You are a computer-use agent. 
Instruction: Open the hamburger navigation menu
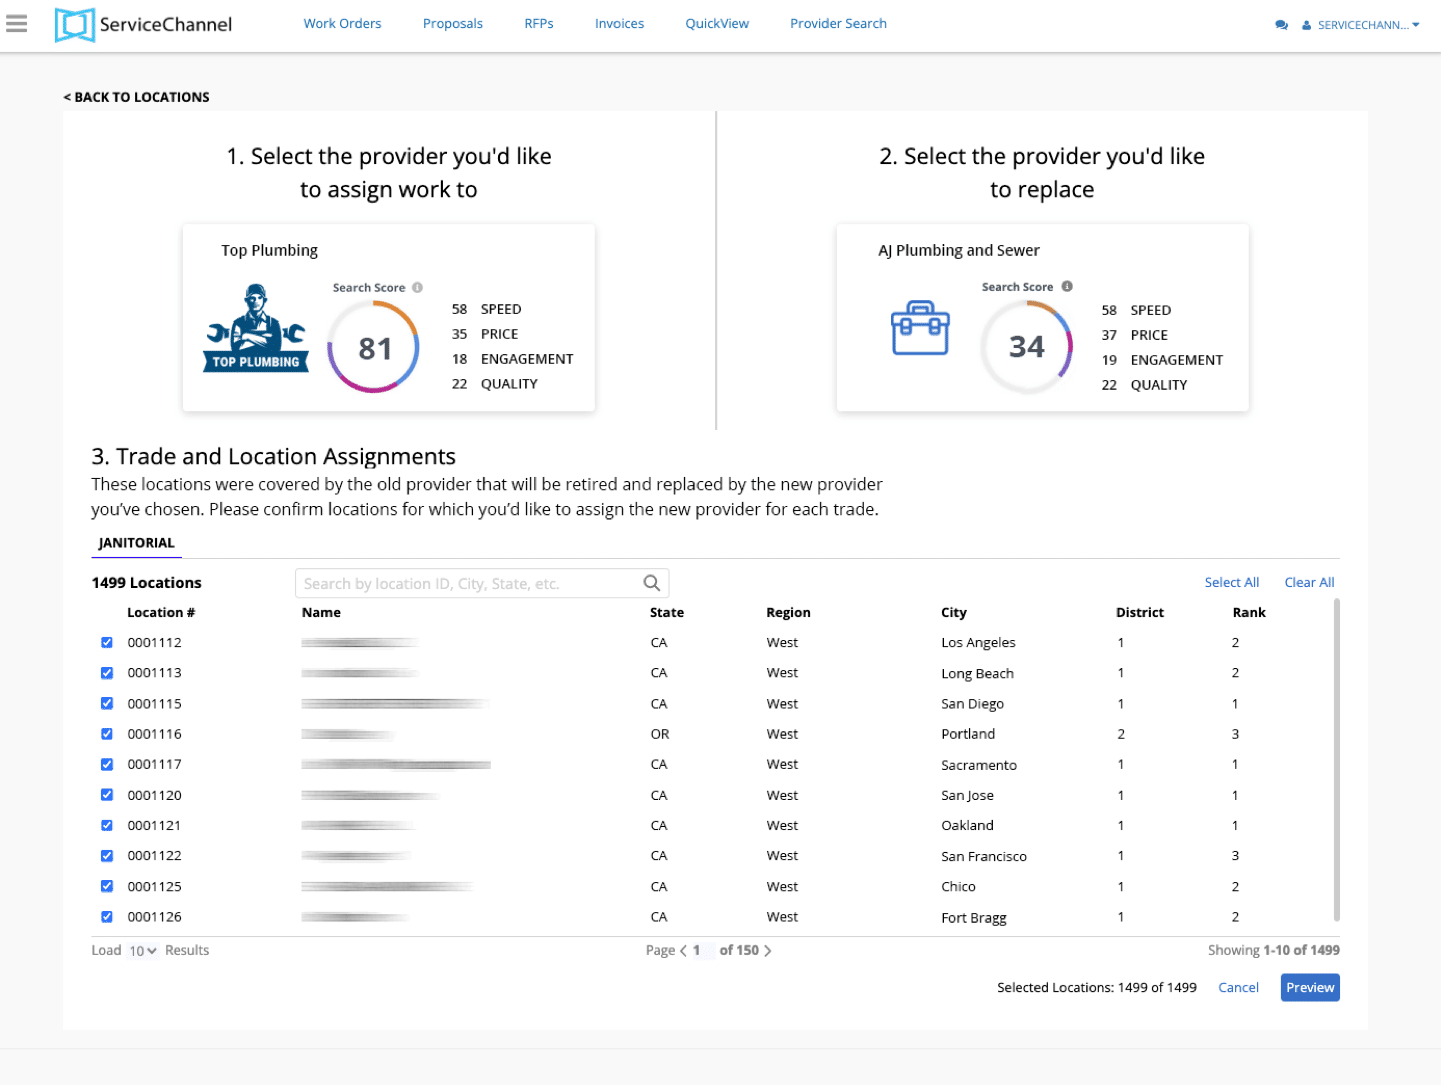pos(16,25)
